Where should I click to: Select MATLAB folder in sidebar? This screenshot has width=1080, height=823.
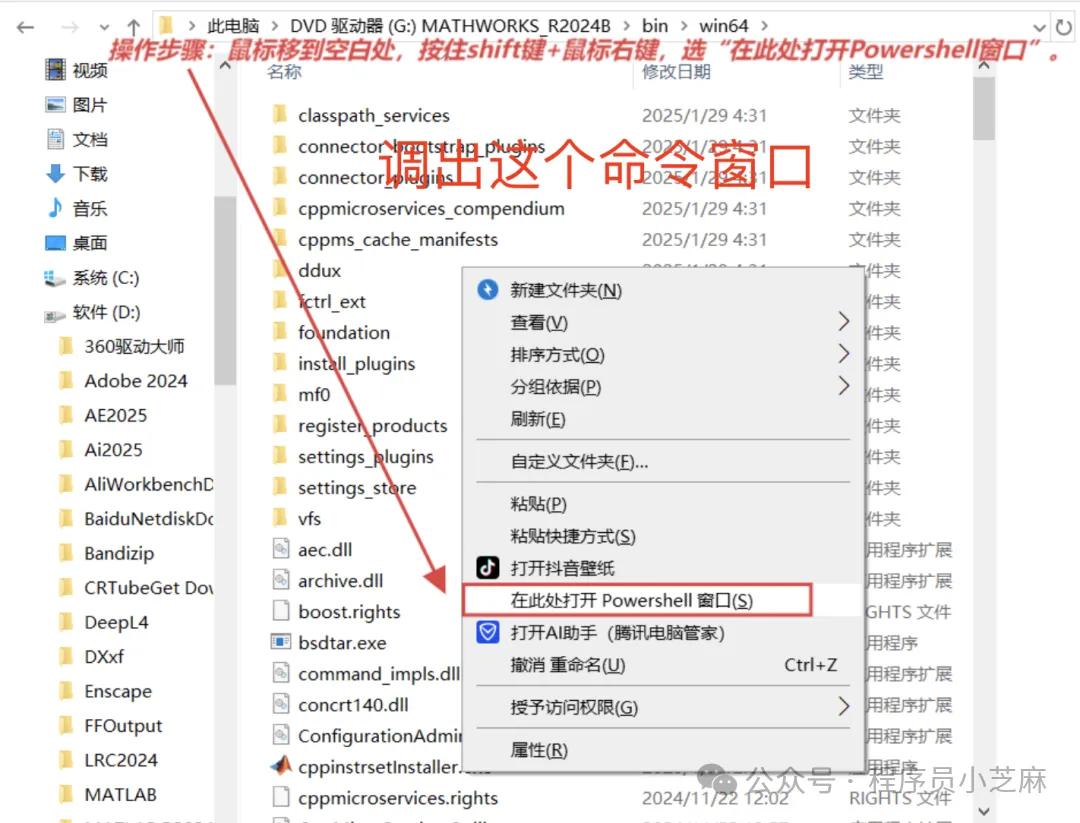(108, 794)
